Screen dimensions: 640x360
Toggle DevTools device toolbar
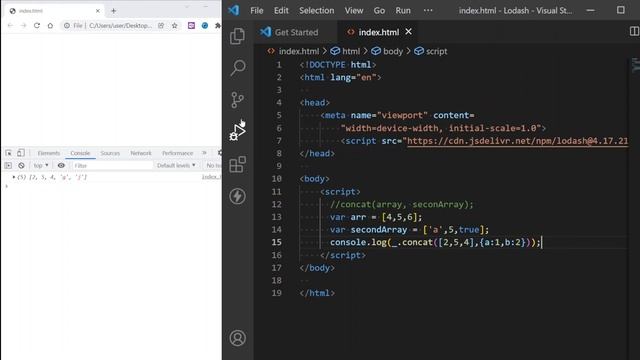click(x=21, y=153)
